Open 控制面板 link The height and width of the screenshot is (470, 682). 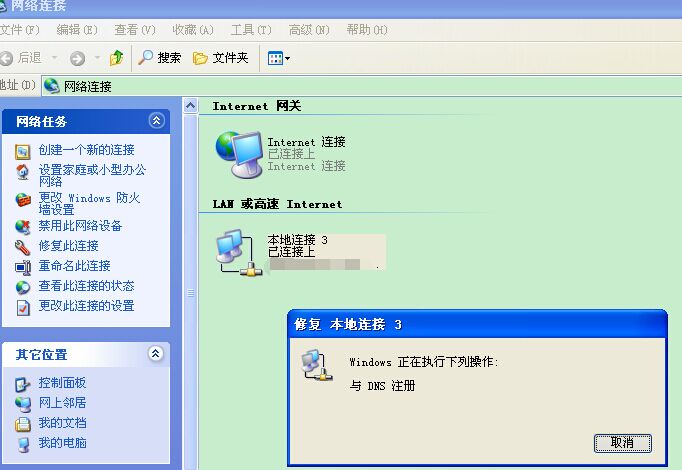click(62, 383)
